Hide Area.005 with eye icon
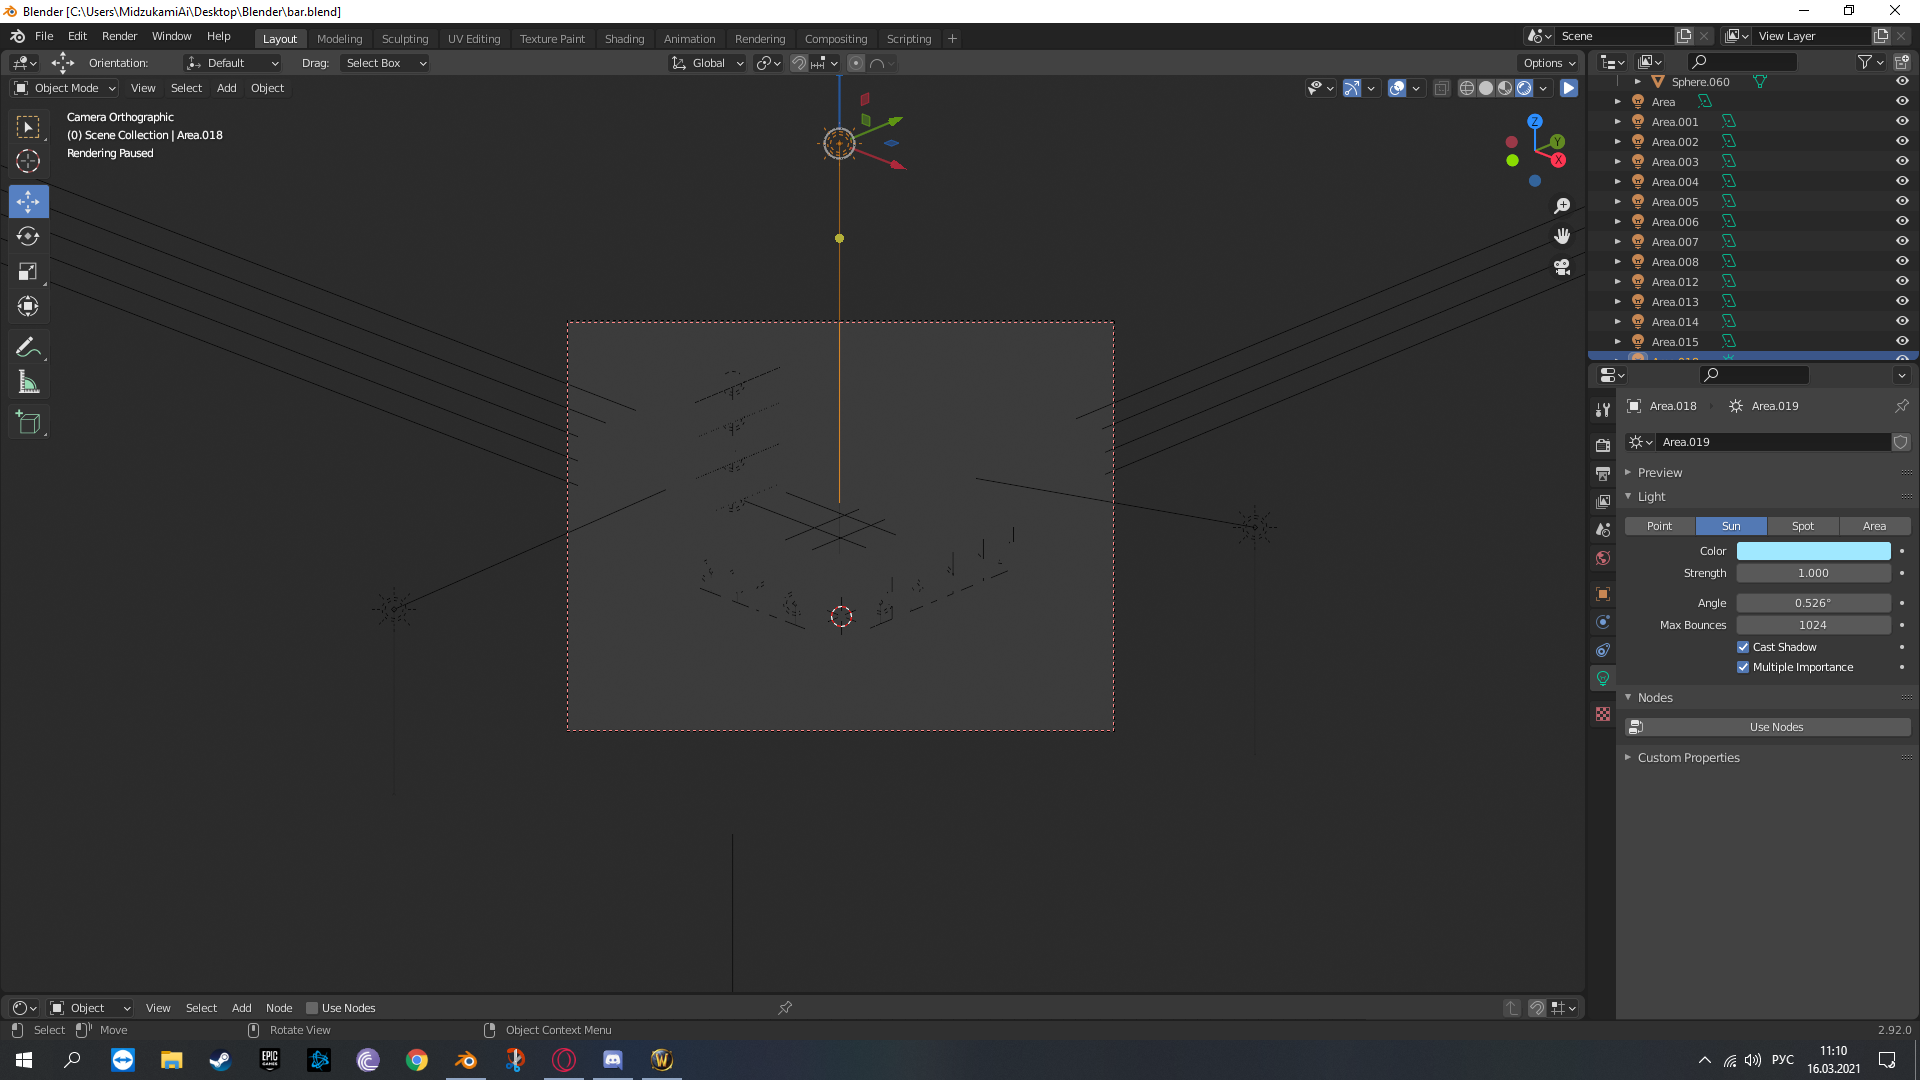Viewport: 1920px width, 1080px height. click(x=1902, y=201)
